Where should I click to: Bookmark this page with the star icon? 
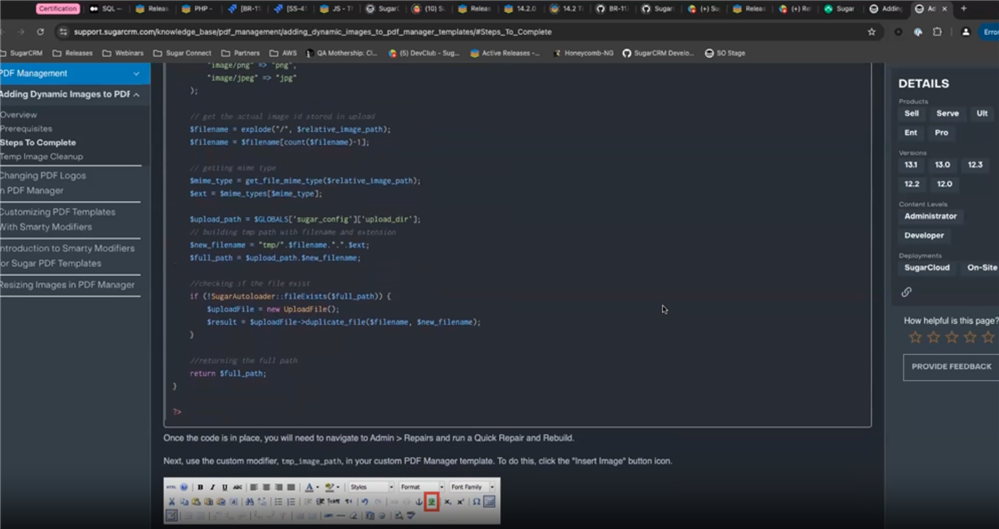point(872,32)
